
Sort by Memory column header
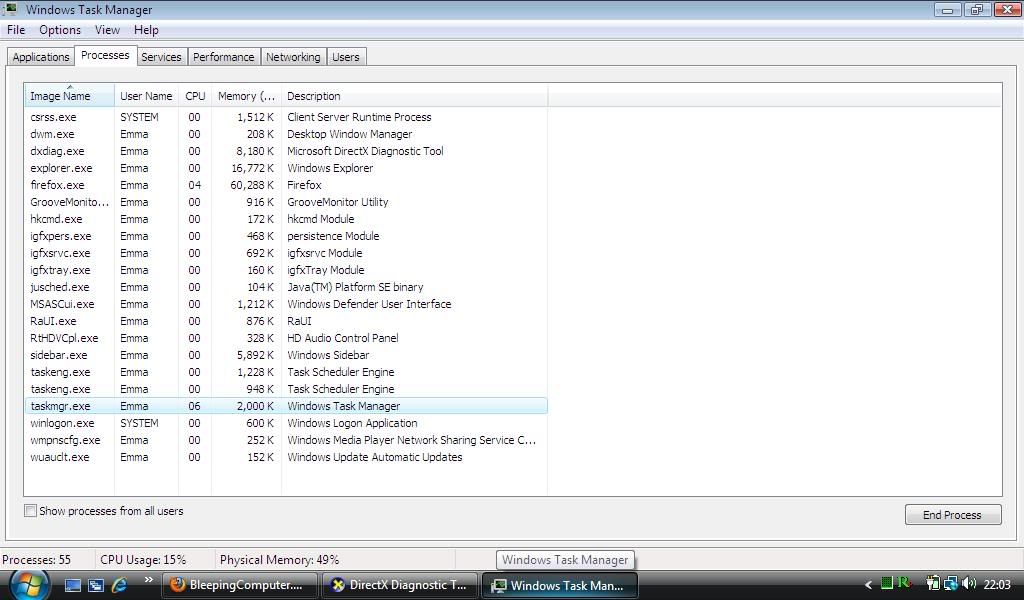click(x=246, y=95)
